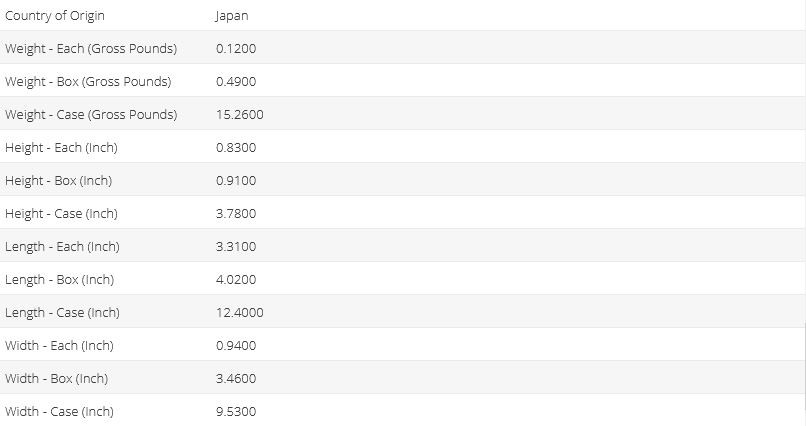Select the 15.2600 case weight value
This screenshot has height=426, width=806.
click(x=240, y=115)
